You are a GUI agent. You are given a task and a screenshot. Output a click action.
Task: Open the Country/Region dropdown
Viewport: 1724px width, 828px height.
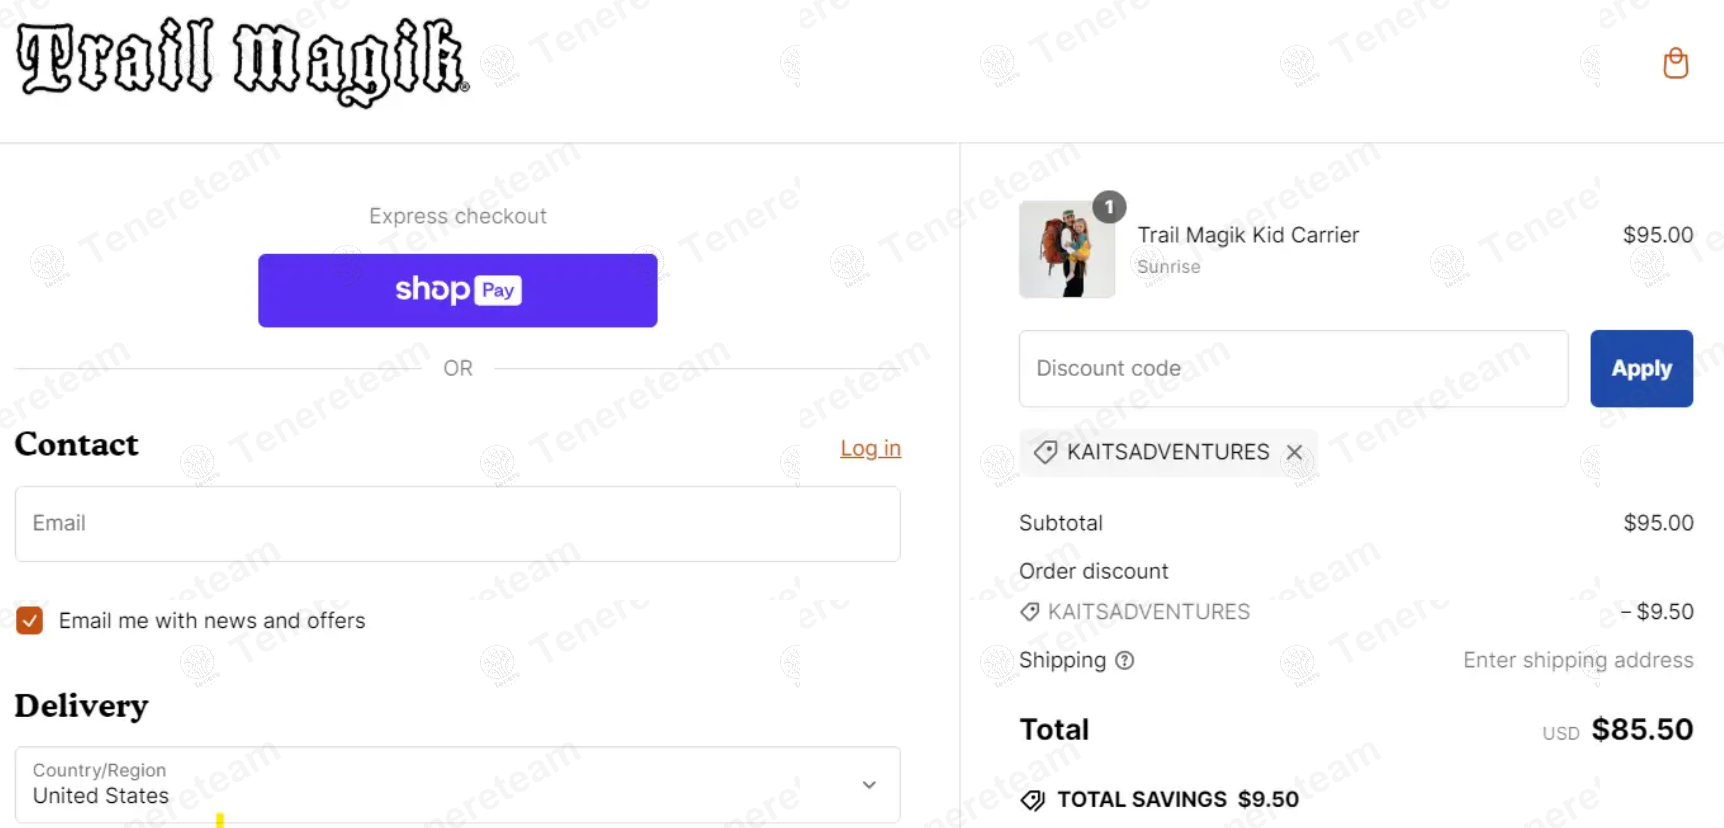point(457,785)
